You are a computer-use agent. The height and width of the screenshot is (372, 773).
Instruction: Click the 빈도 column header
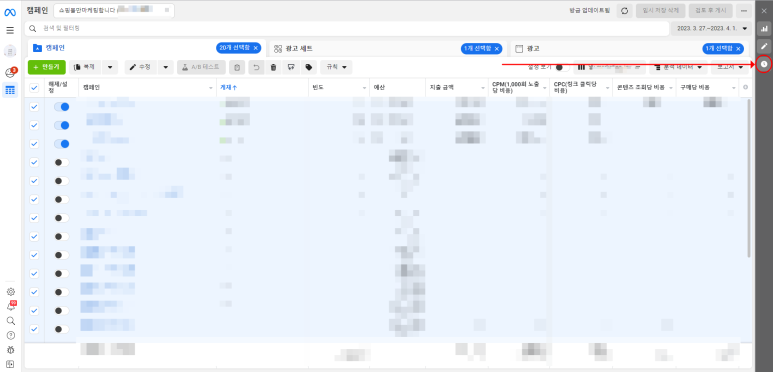317,87
